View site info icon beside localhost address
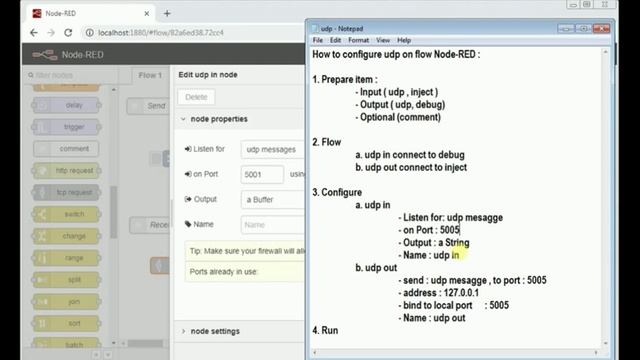 tap(89, 33)
